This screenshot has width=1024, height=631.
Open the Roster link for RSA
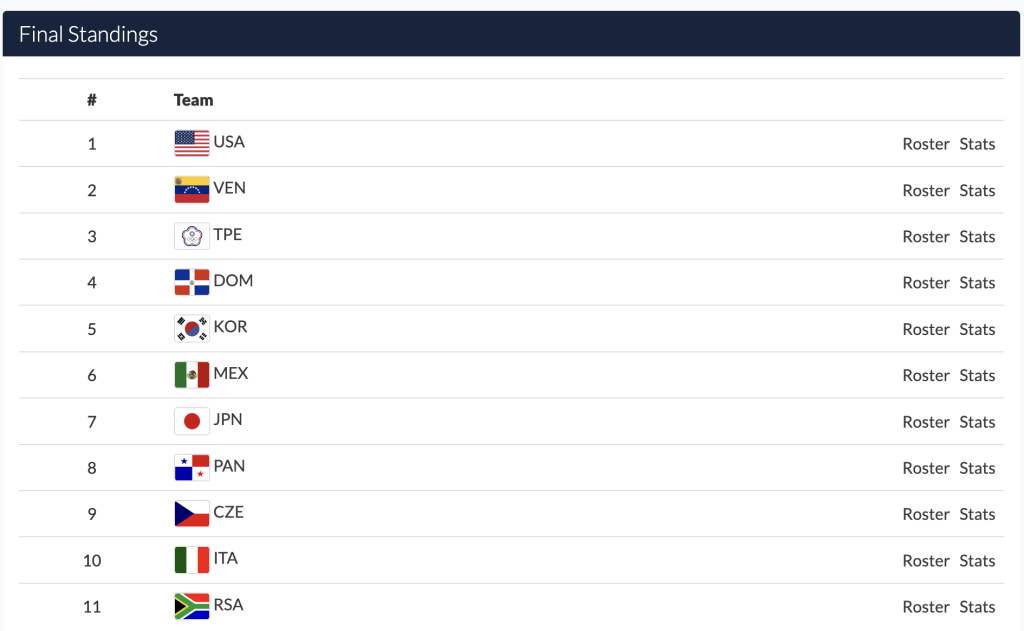click(925, 607)
